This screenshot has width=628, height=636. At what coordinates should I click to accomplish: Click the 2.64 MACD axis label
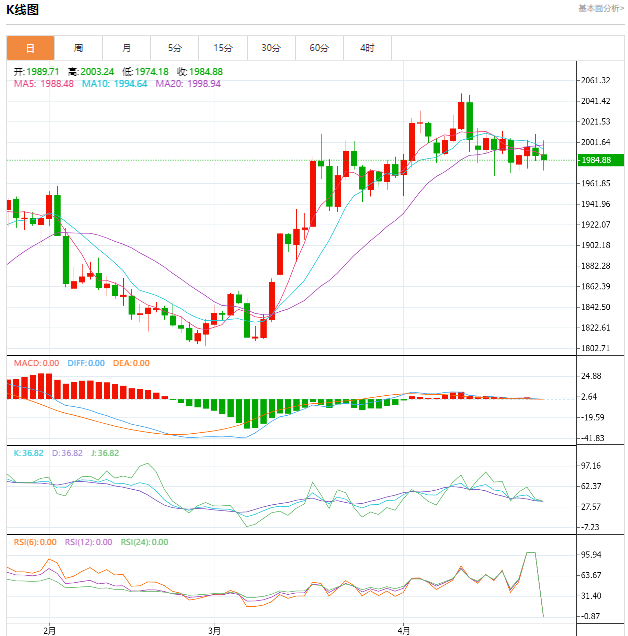[589, 397]
